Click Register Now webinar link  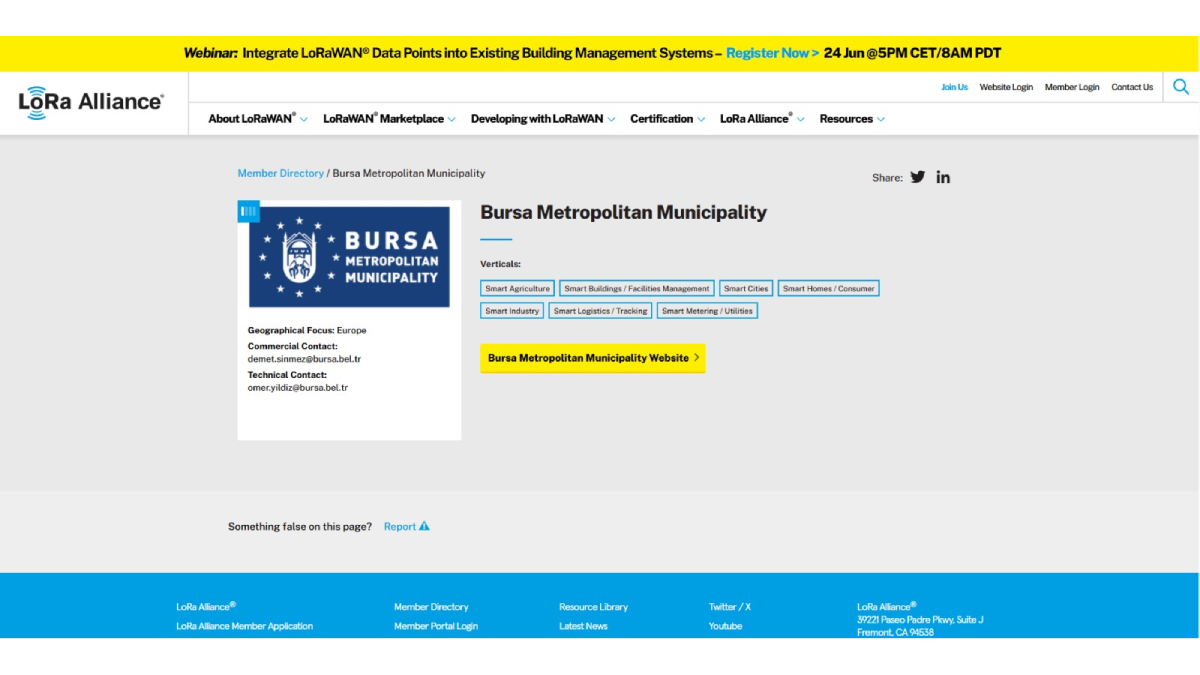(x=772, y=53)
